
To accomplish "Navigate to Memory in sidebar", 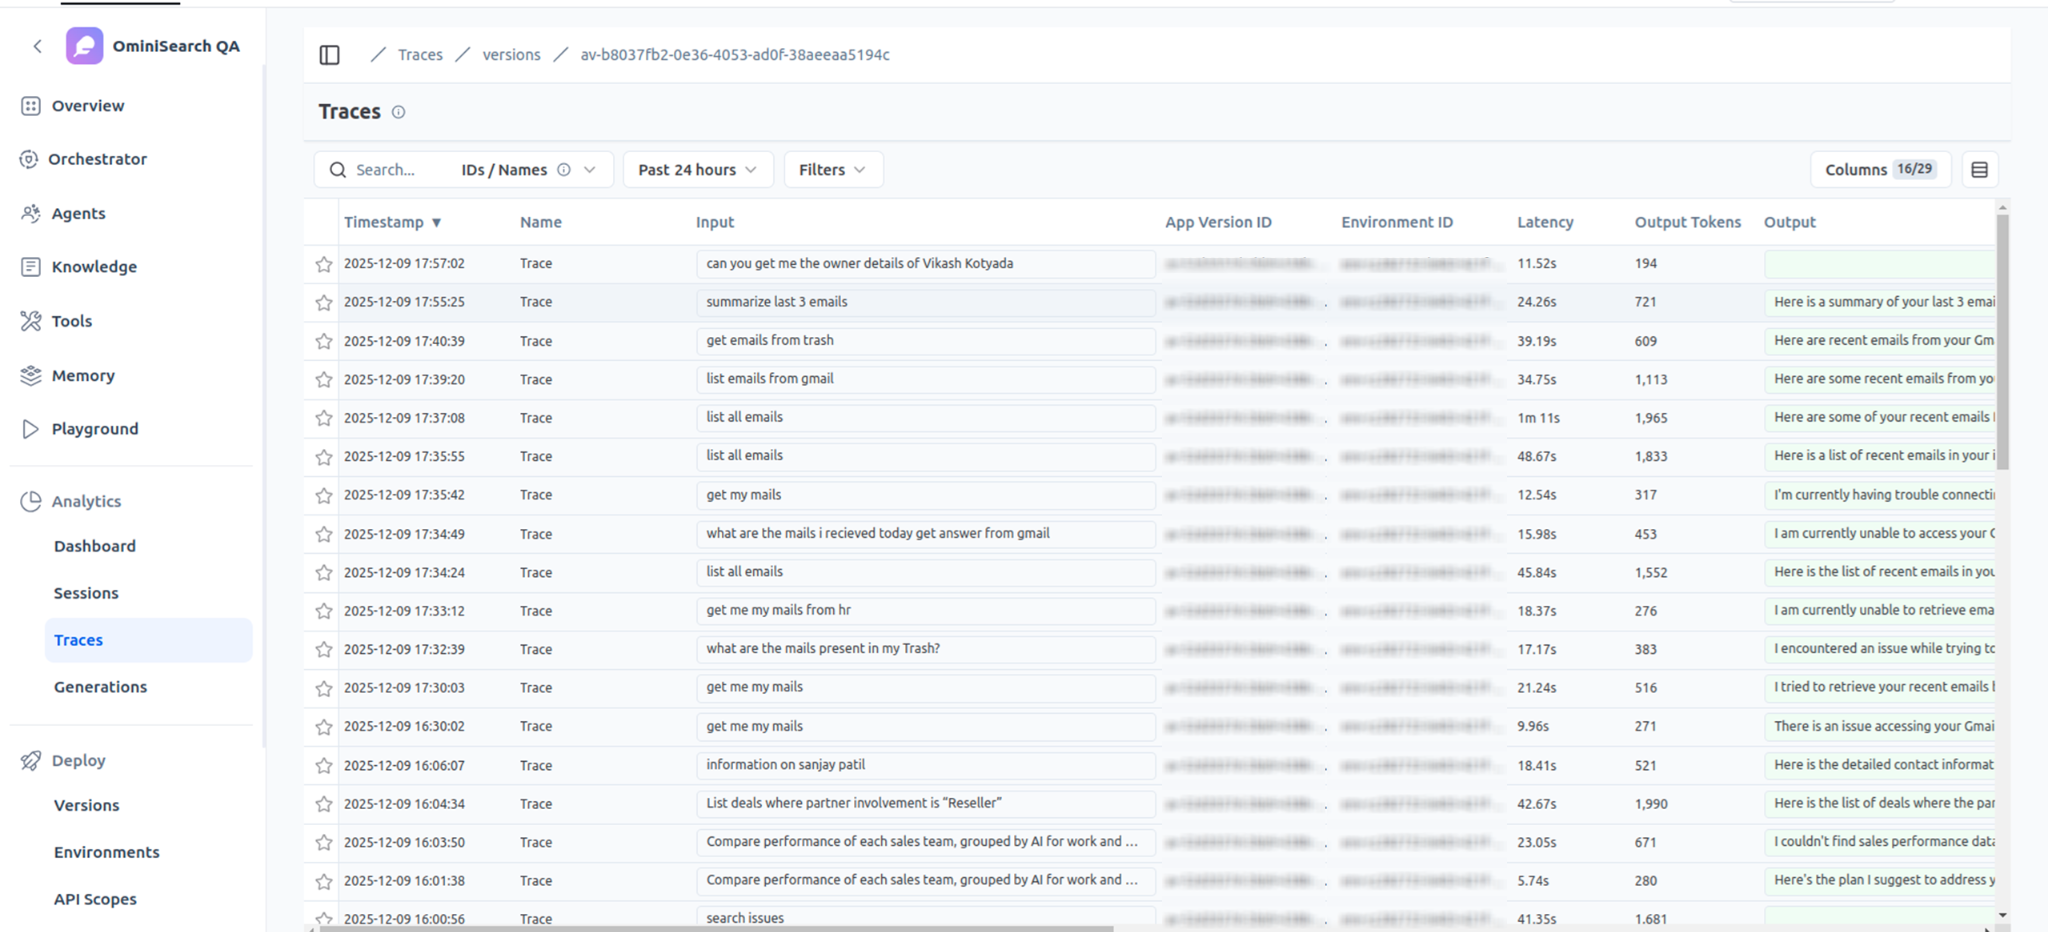I will (x=83, y=376).
